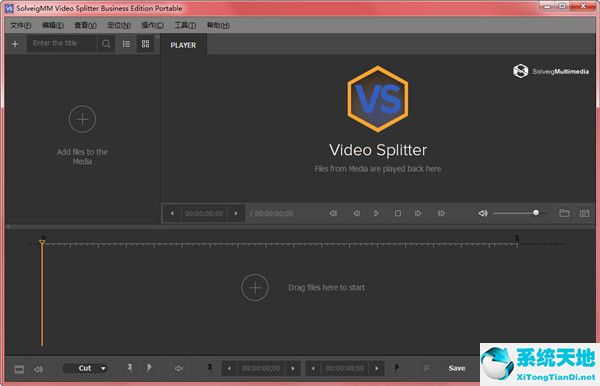Click the orange playhead marker on timeline
This screenshot has height=386, width=600.
pyautogui.click(x=42, y=242)
